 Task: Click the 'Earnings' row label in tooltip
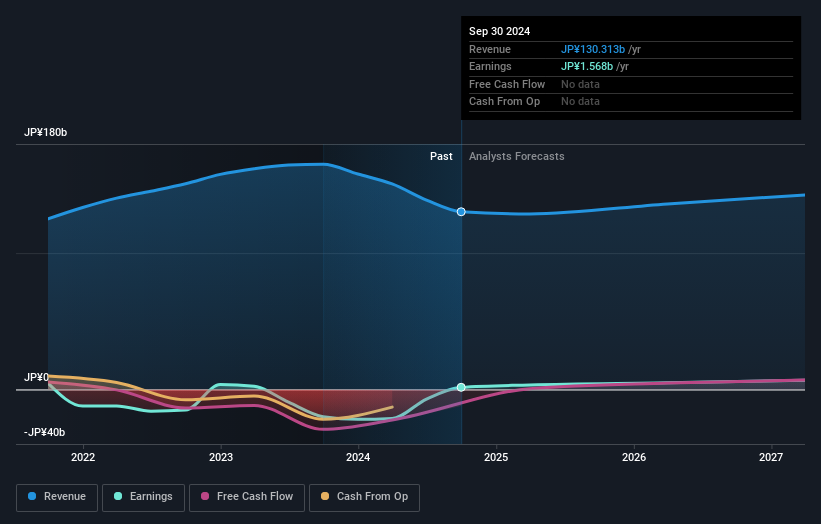(x=490, y=66)
